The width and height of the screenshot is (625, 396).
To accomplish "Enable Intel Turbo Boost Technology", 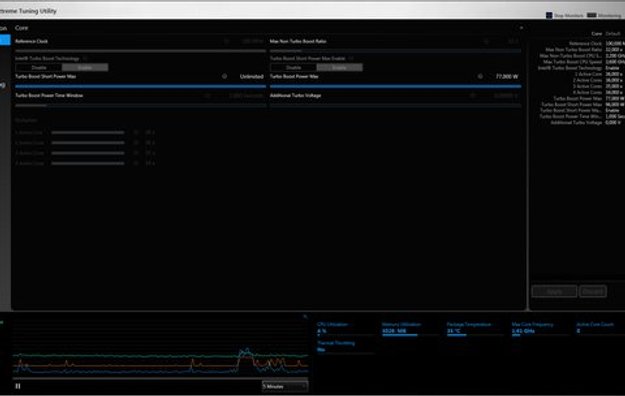I will click(85, 67).
